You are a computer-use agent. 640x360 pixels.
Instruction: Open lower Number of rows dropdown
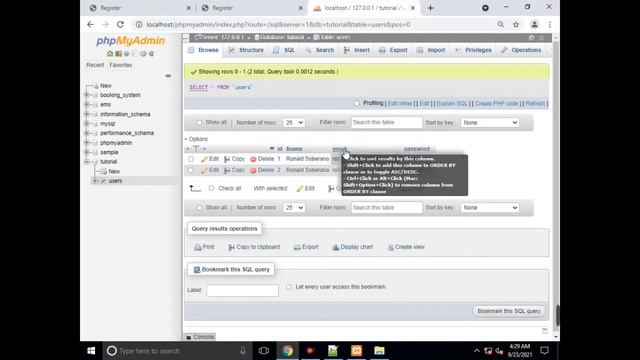tap(294, 207)
